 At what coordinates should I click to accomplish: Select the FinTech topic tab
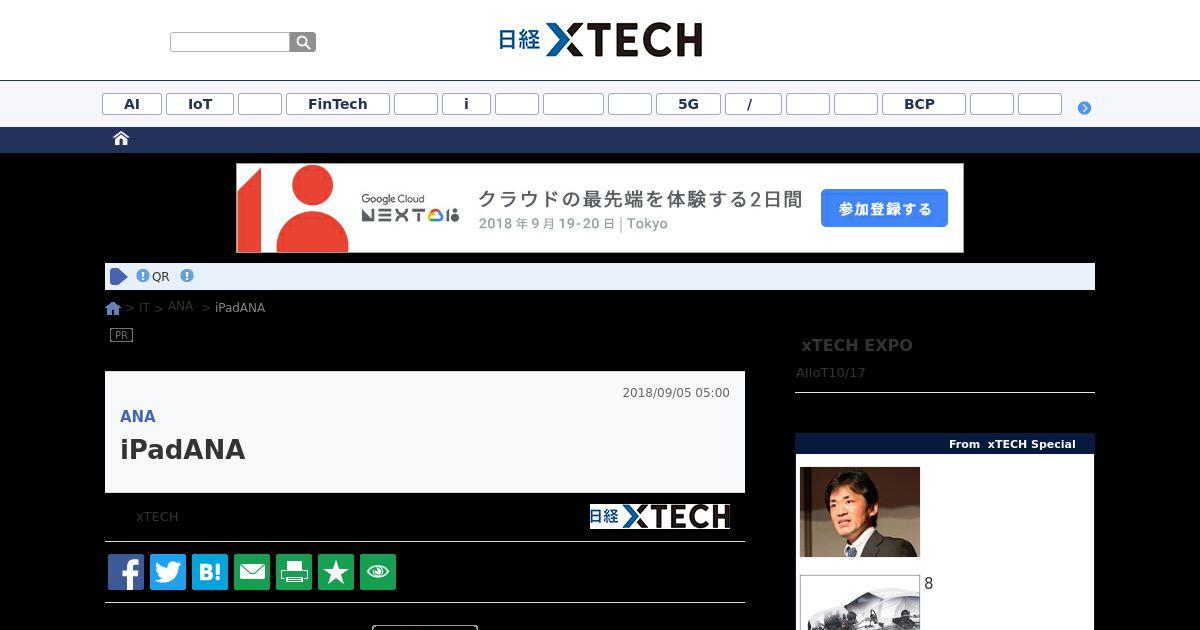click(x=338, y=104)
